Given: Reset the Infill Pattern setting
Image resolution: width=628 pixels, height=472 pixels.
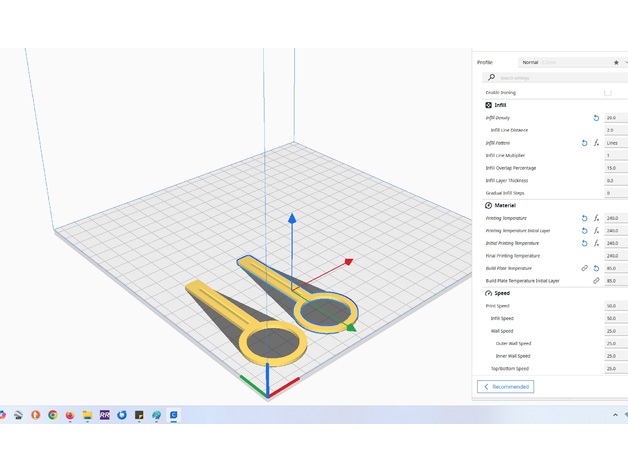Looking at the screenshot, I should pyautogui.click(x=585, y=143).
